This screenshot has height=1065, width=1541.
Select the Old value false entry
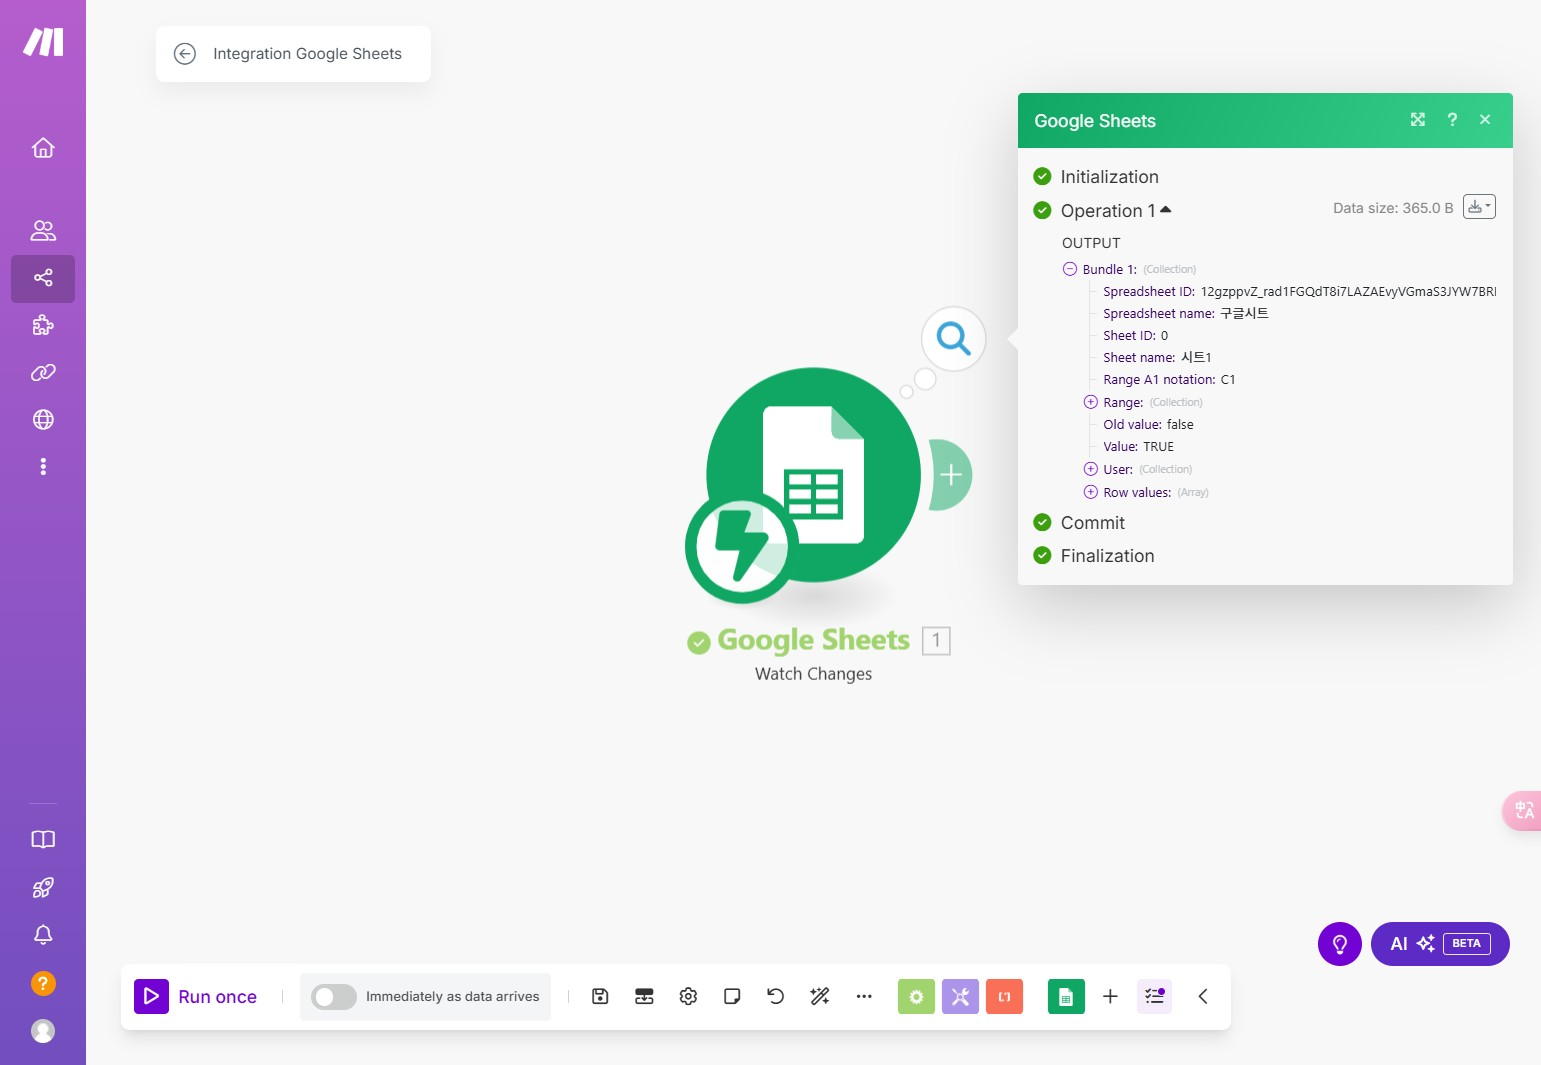pos(1180,425)
